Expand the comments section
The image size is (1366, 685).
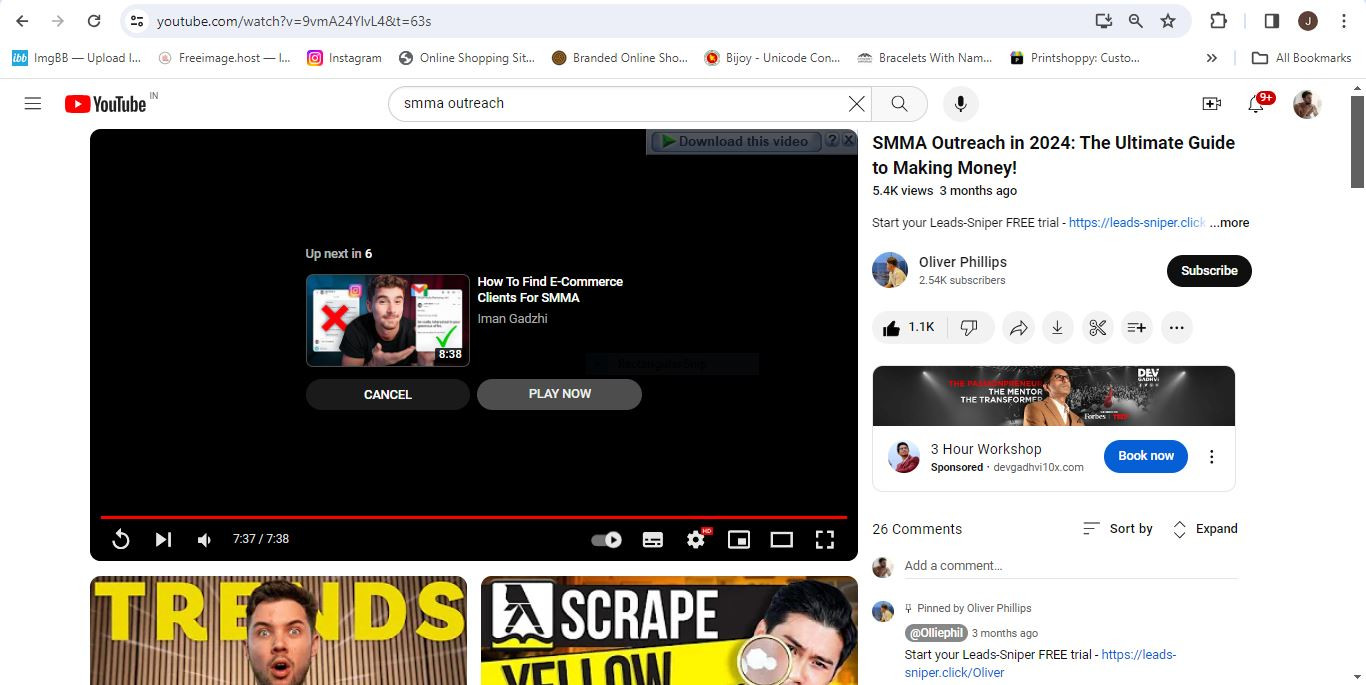pos(1205,529)
